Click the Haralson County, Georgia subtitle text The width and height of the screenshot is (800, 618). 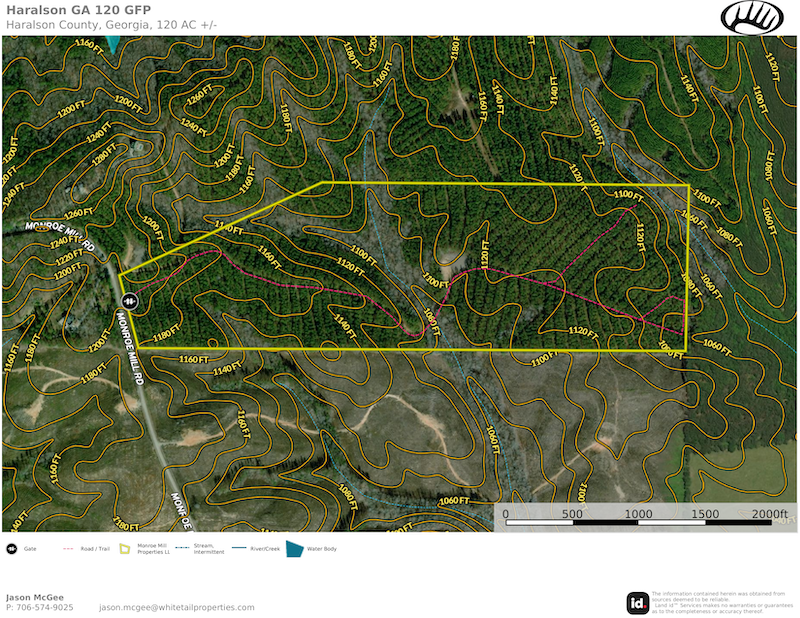(x=118, y=24)
